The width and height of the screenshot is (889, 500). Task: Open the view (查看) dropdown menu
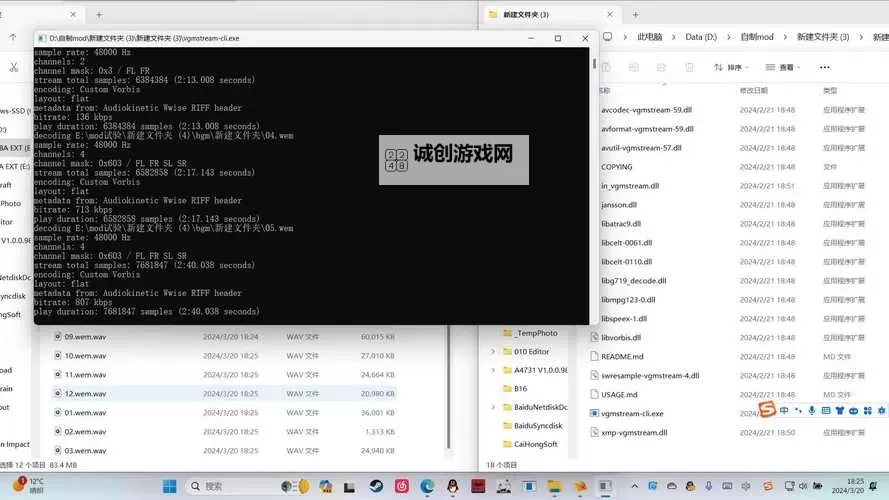point(786,67)
